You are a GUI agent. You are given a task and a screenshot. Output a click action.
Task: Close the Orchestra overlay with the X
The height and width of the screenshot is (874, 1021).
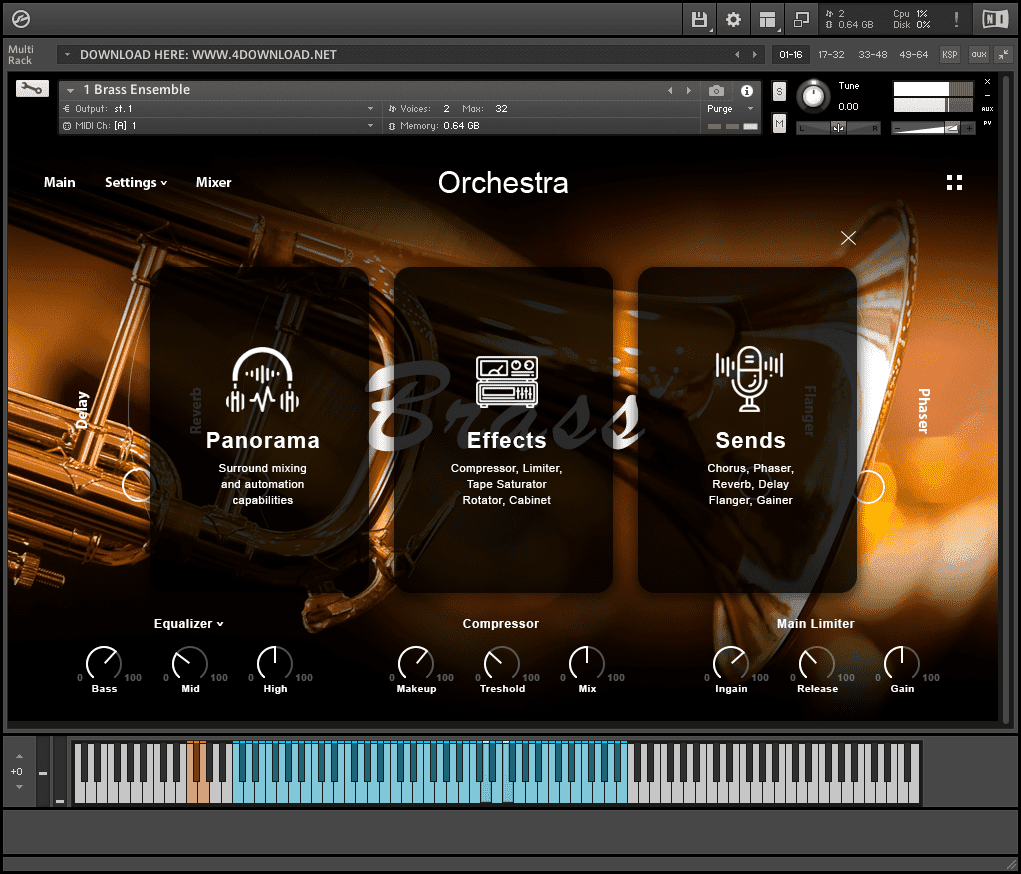pos(848,238)
